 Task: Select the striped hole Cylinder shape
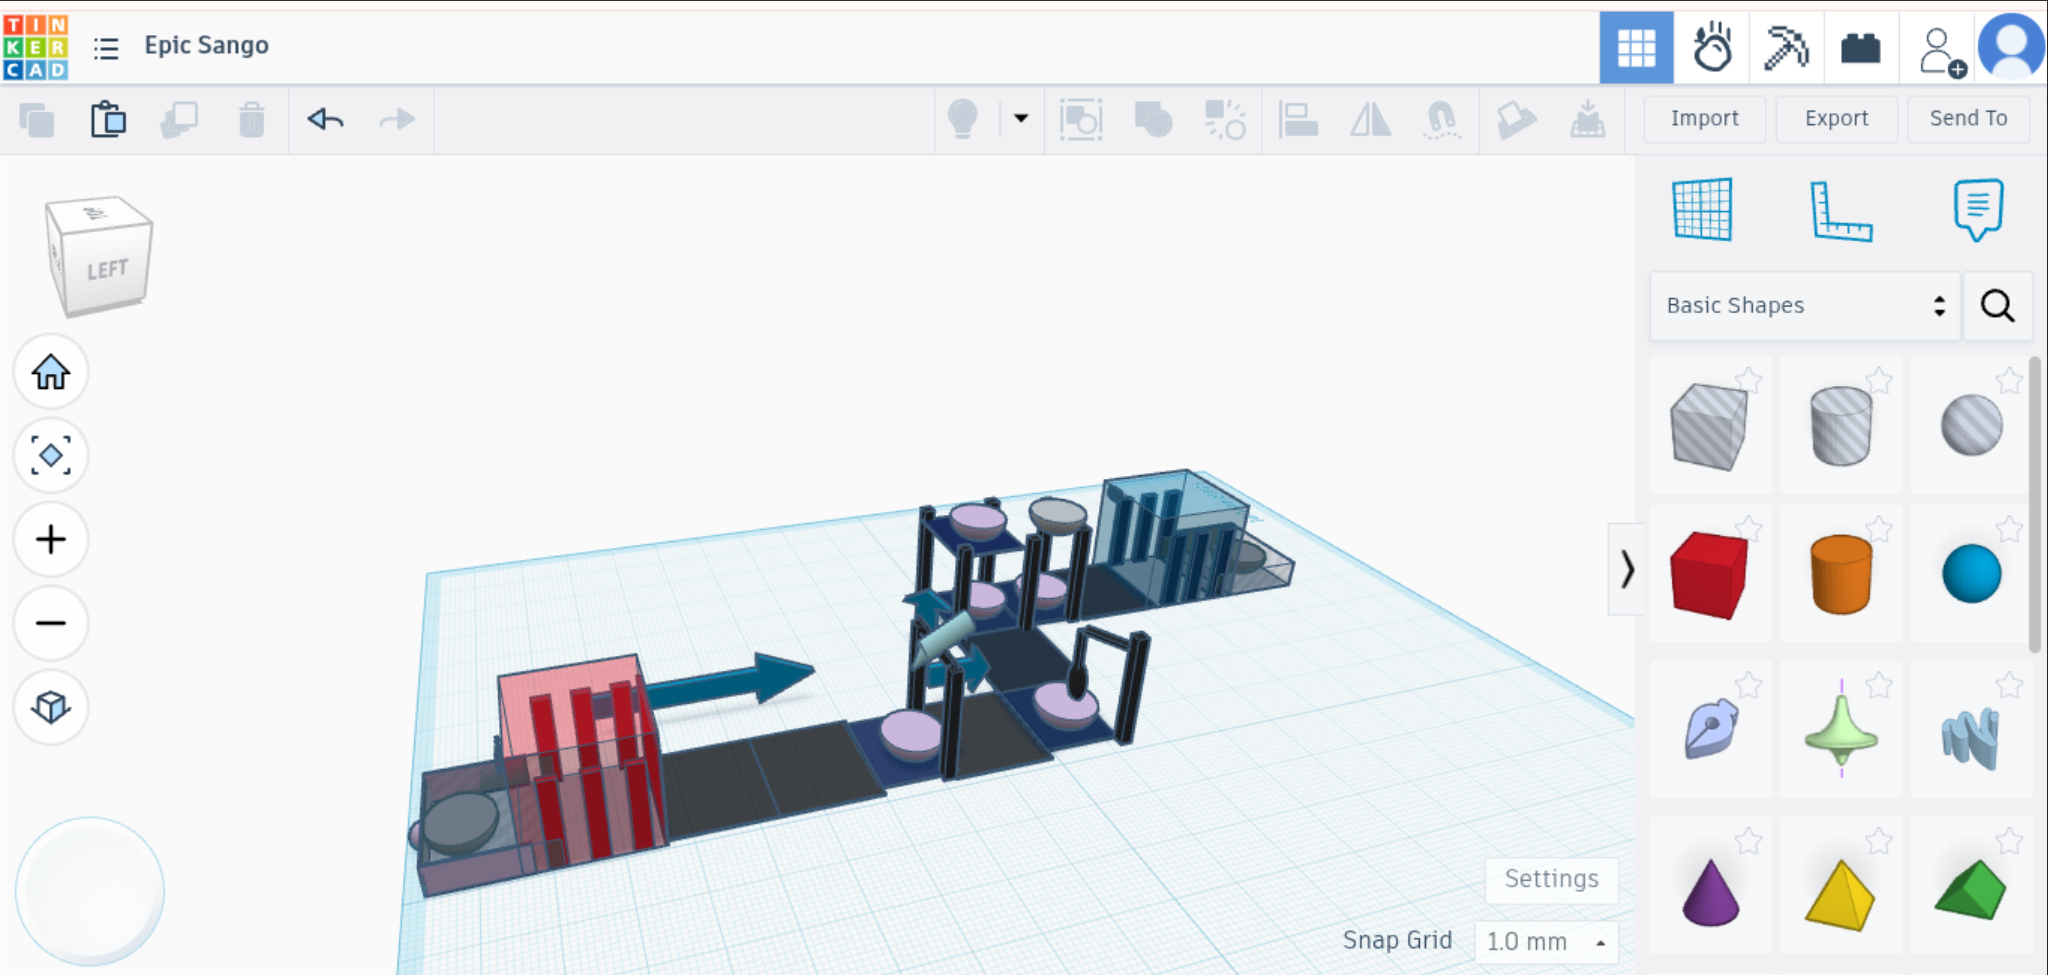[1841, 426]
